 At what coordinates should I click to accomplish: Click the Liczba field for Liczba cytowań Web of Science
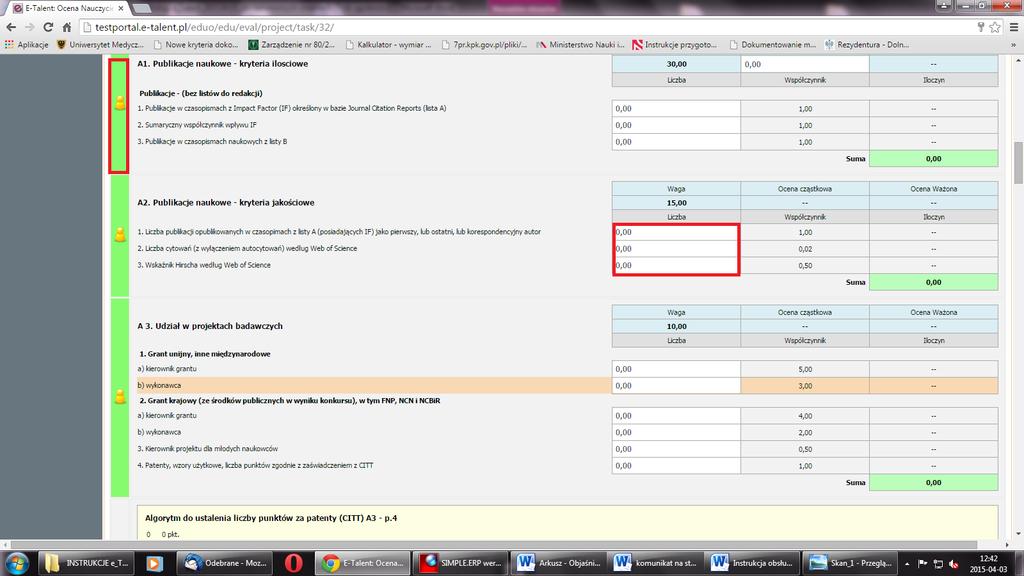(x=676, y=249)
